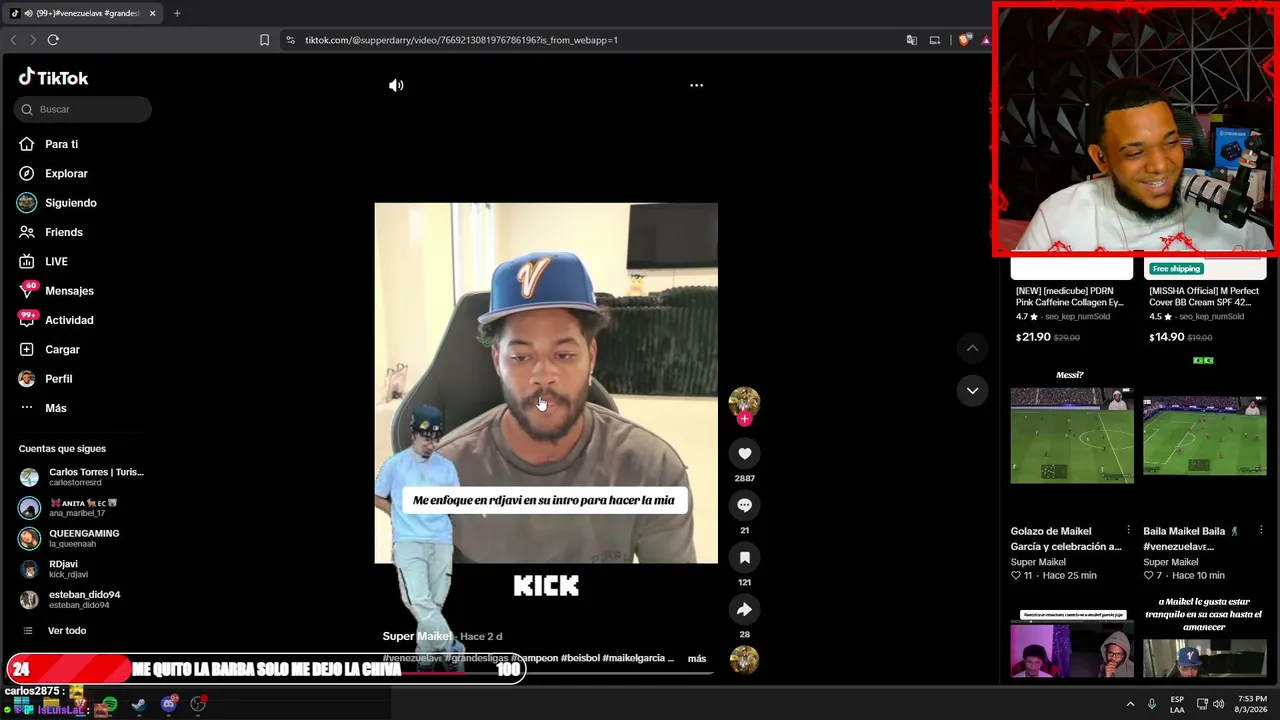
Task: Click the TikTok logo
Action: point(54,78)
